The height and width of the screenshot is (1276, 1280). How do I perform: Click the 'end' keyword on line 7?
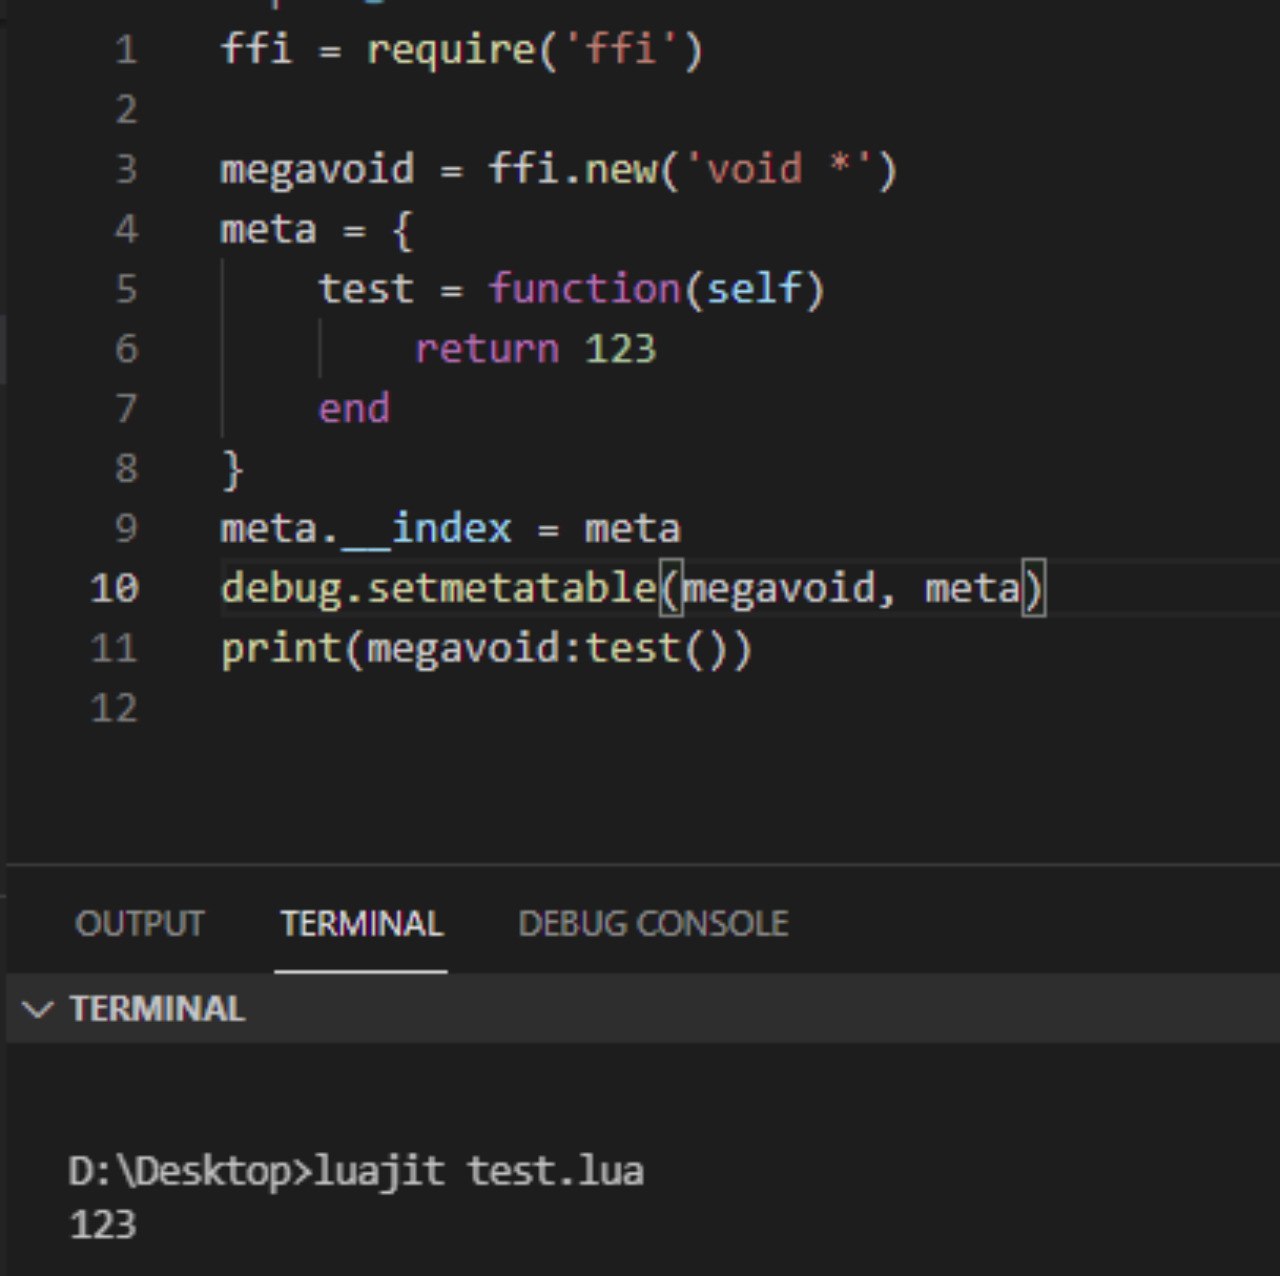(354, 409)
